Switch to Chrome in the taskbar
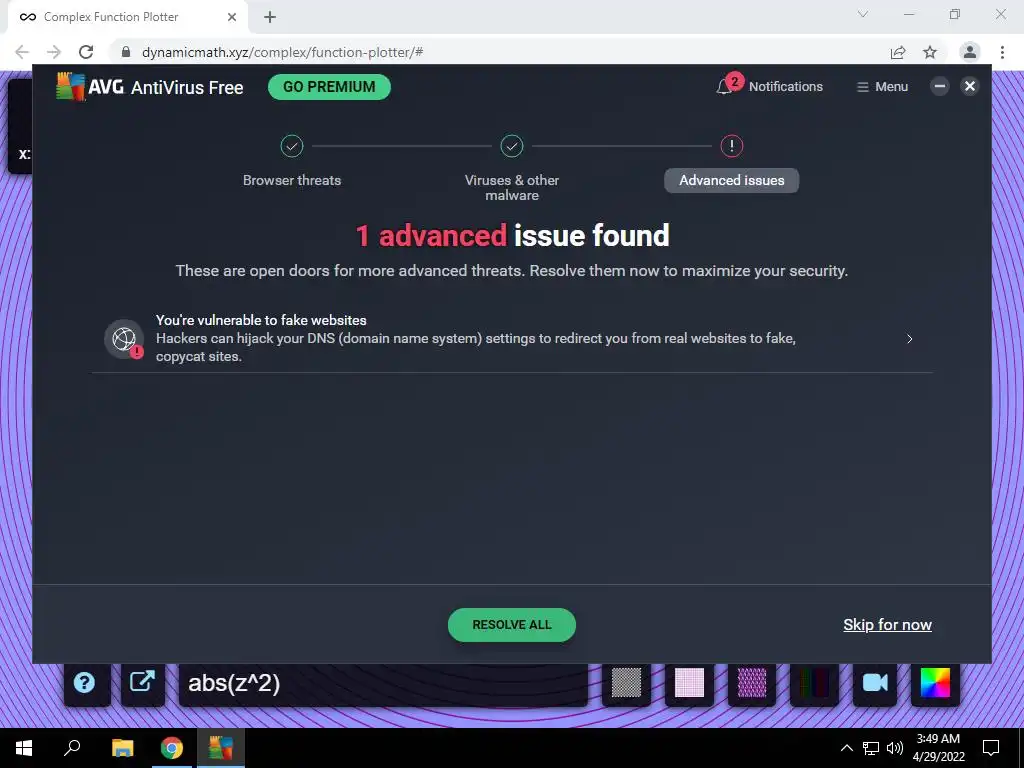1024x768 pixels. coord(172,748)
